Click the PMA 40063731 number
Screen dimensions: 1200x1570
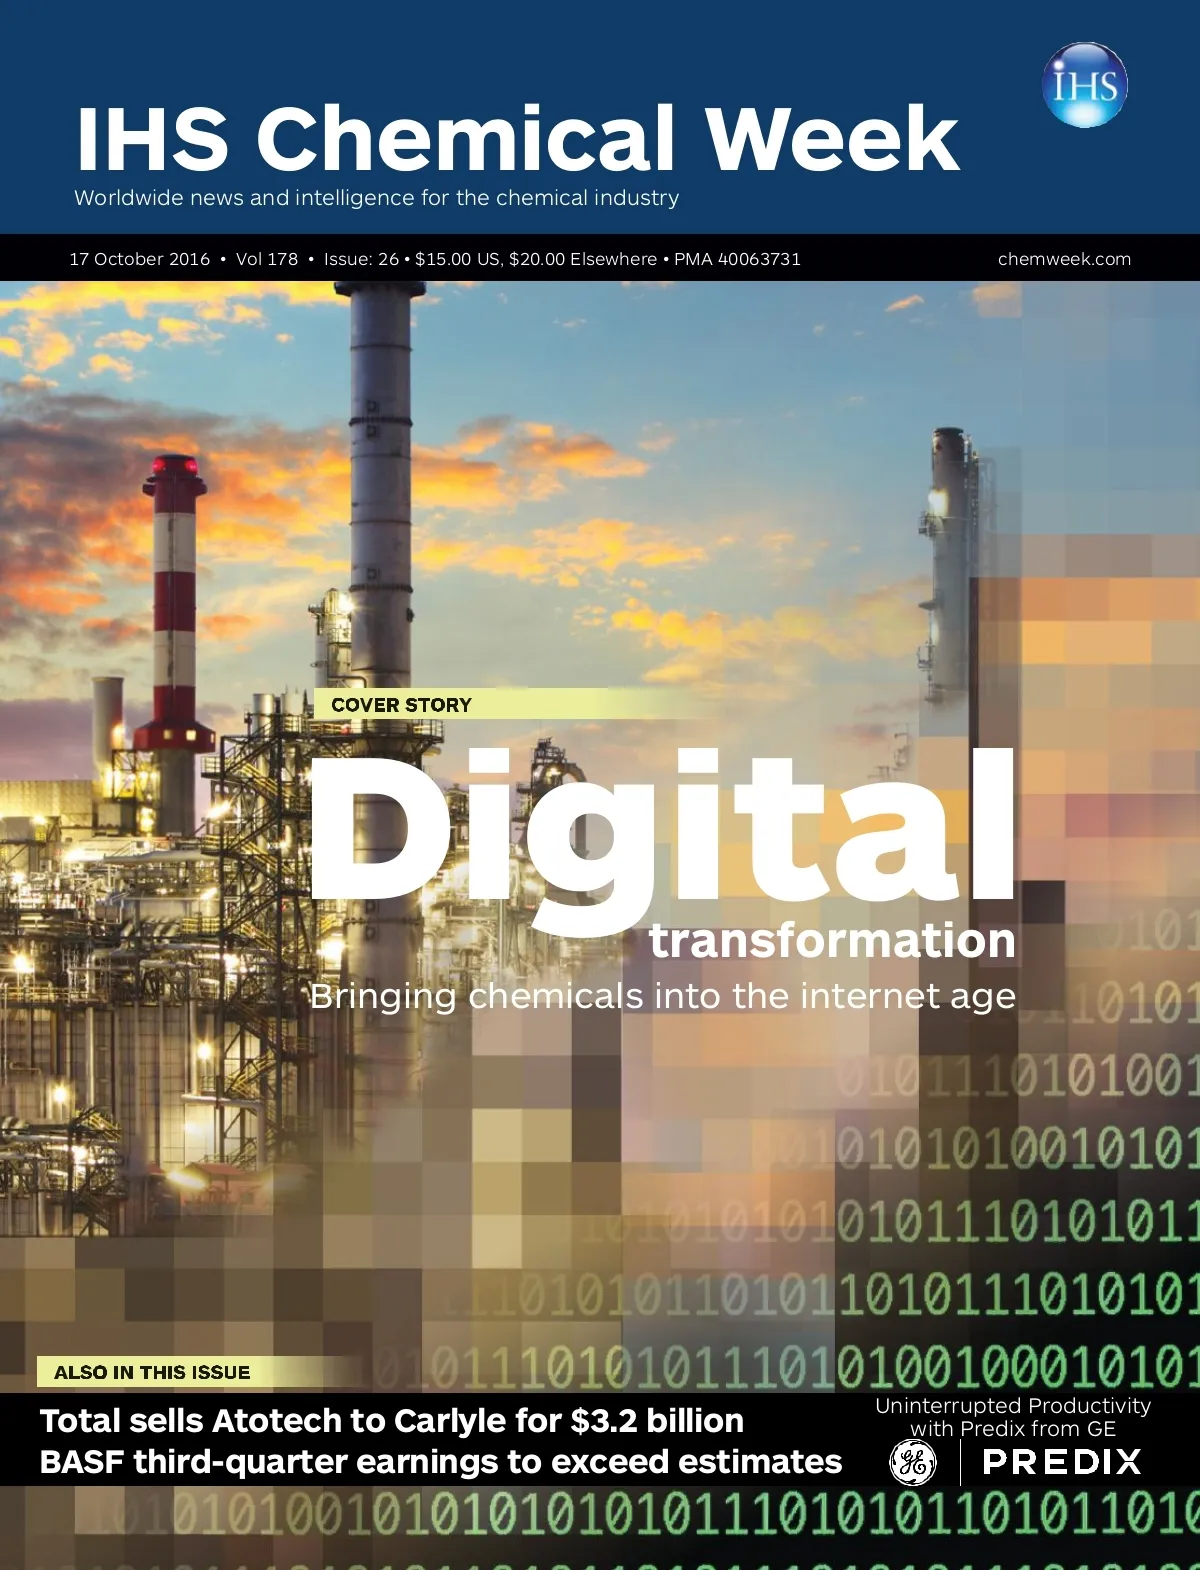(x=737, y=259)
